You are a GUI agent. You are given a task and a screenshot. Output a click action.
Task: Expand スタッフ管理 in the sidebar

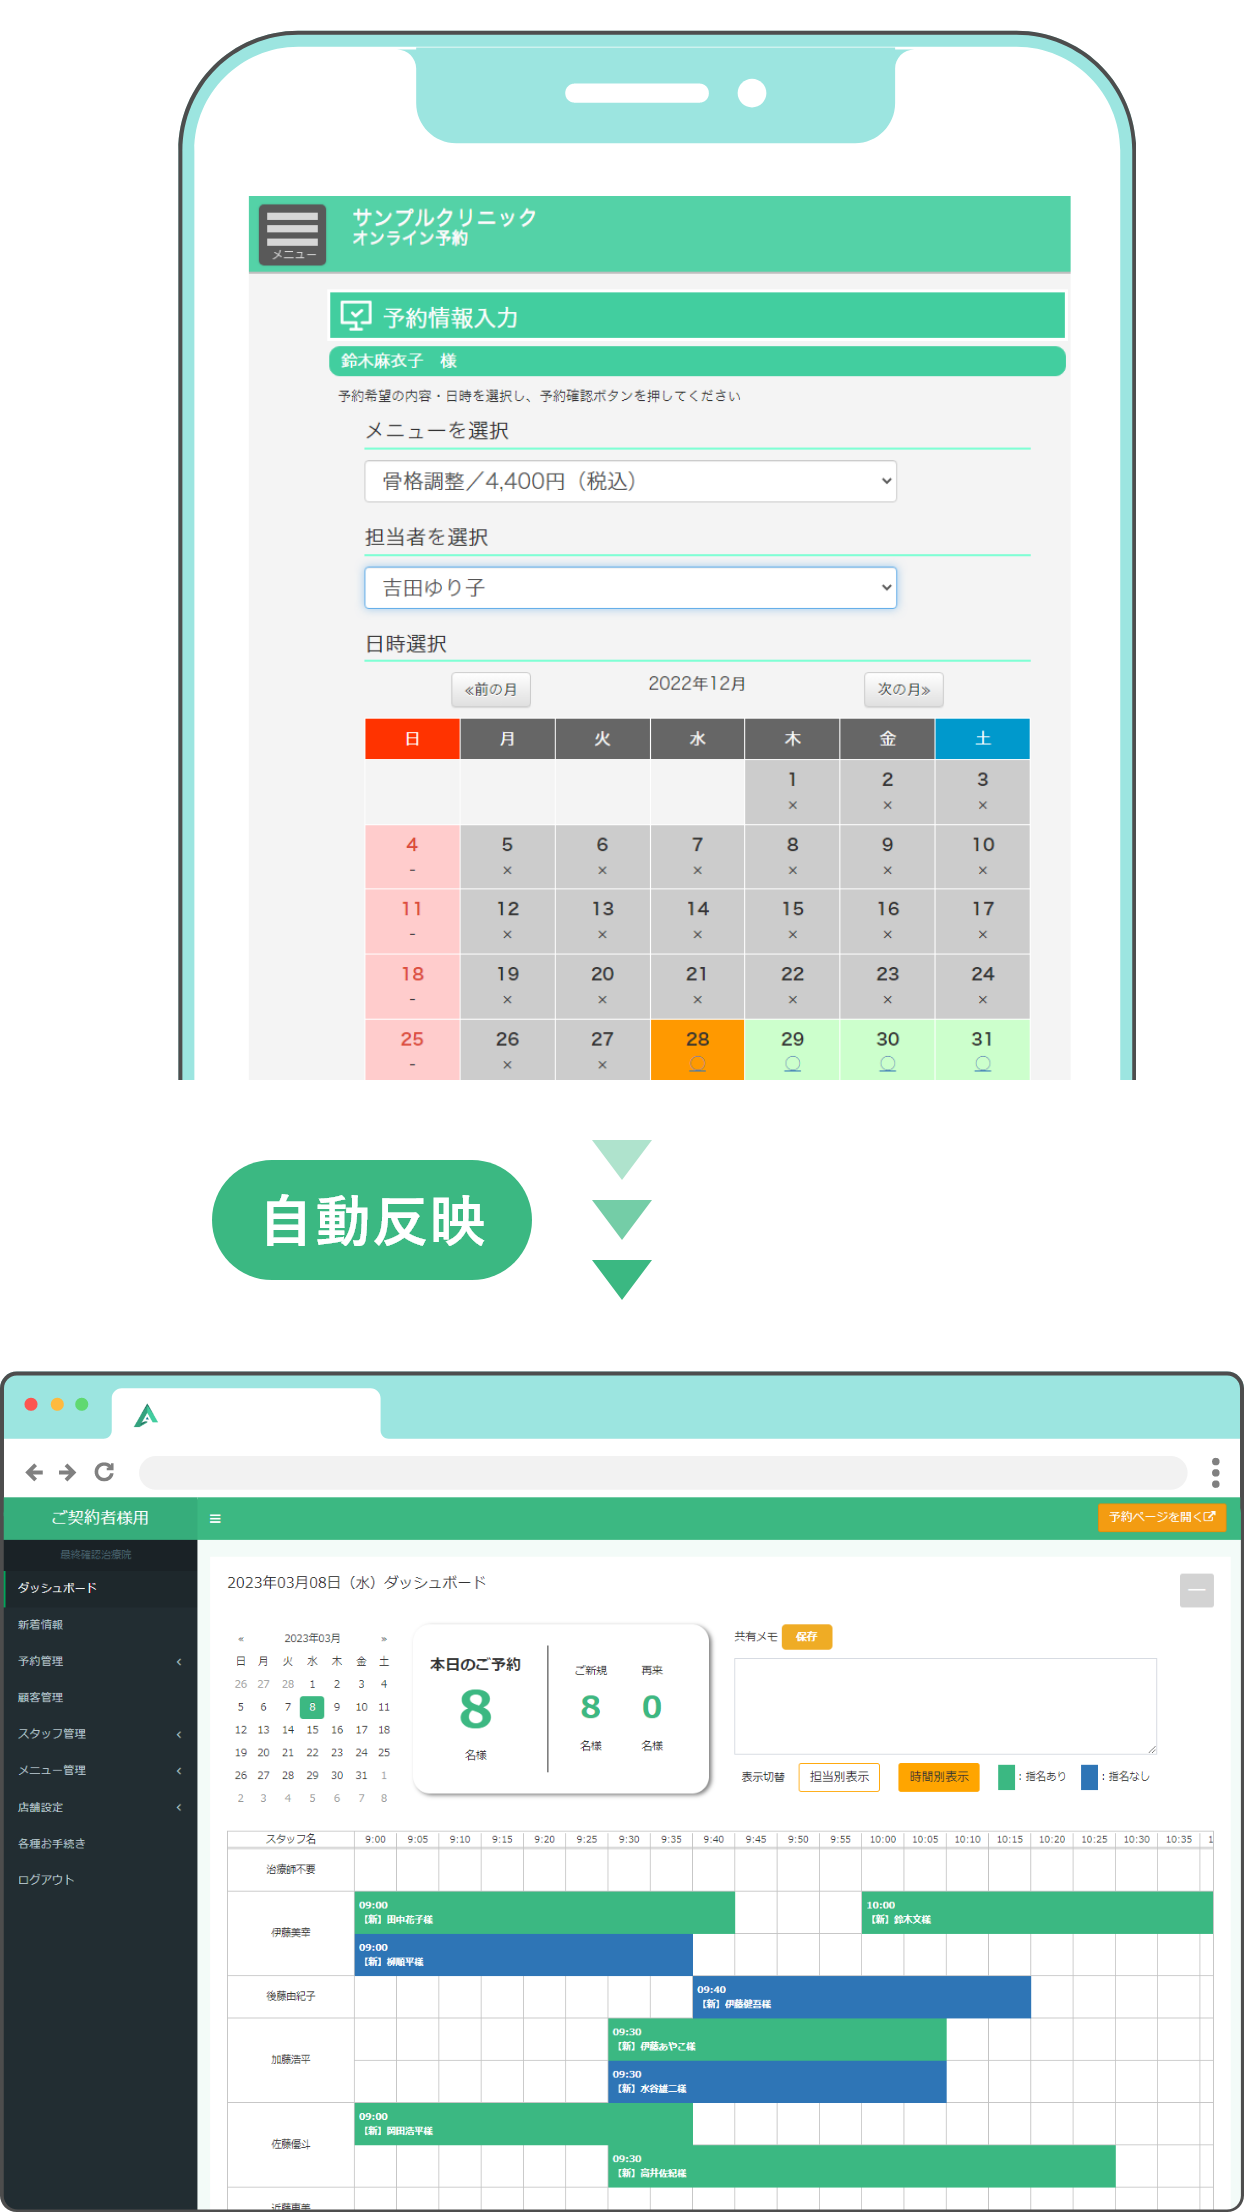click(x=98, y=1734)
